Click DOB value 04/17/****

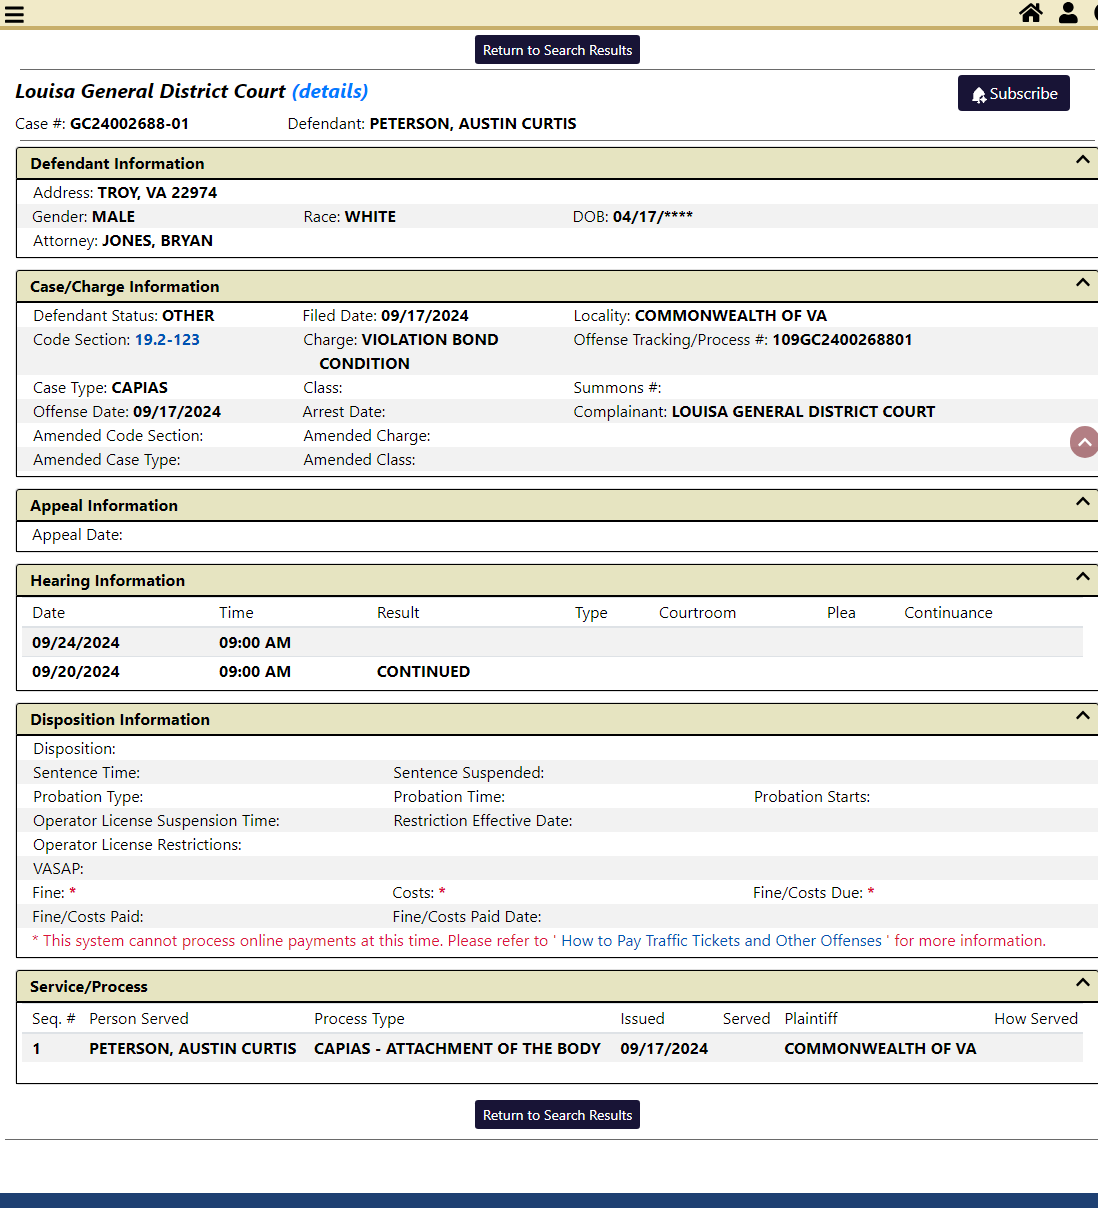[653, 217]
